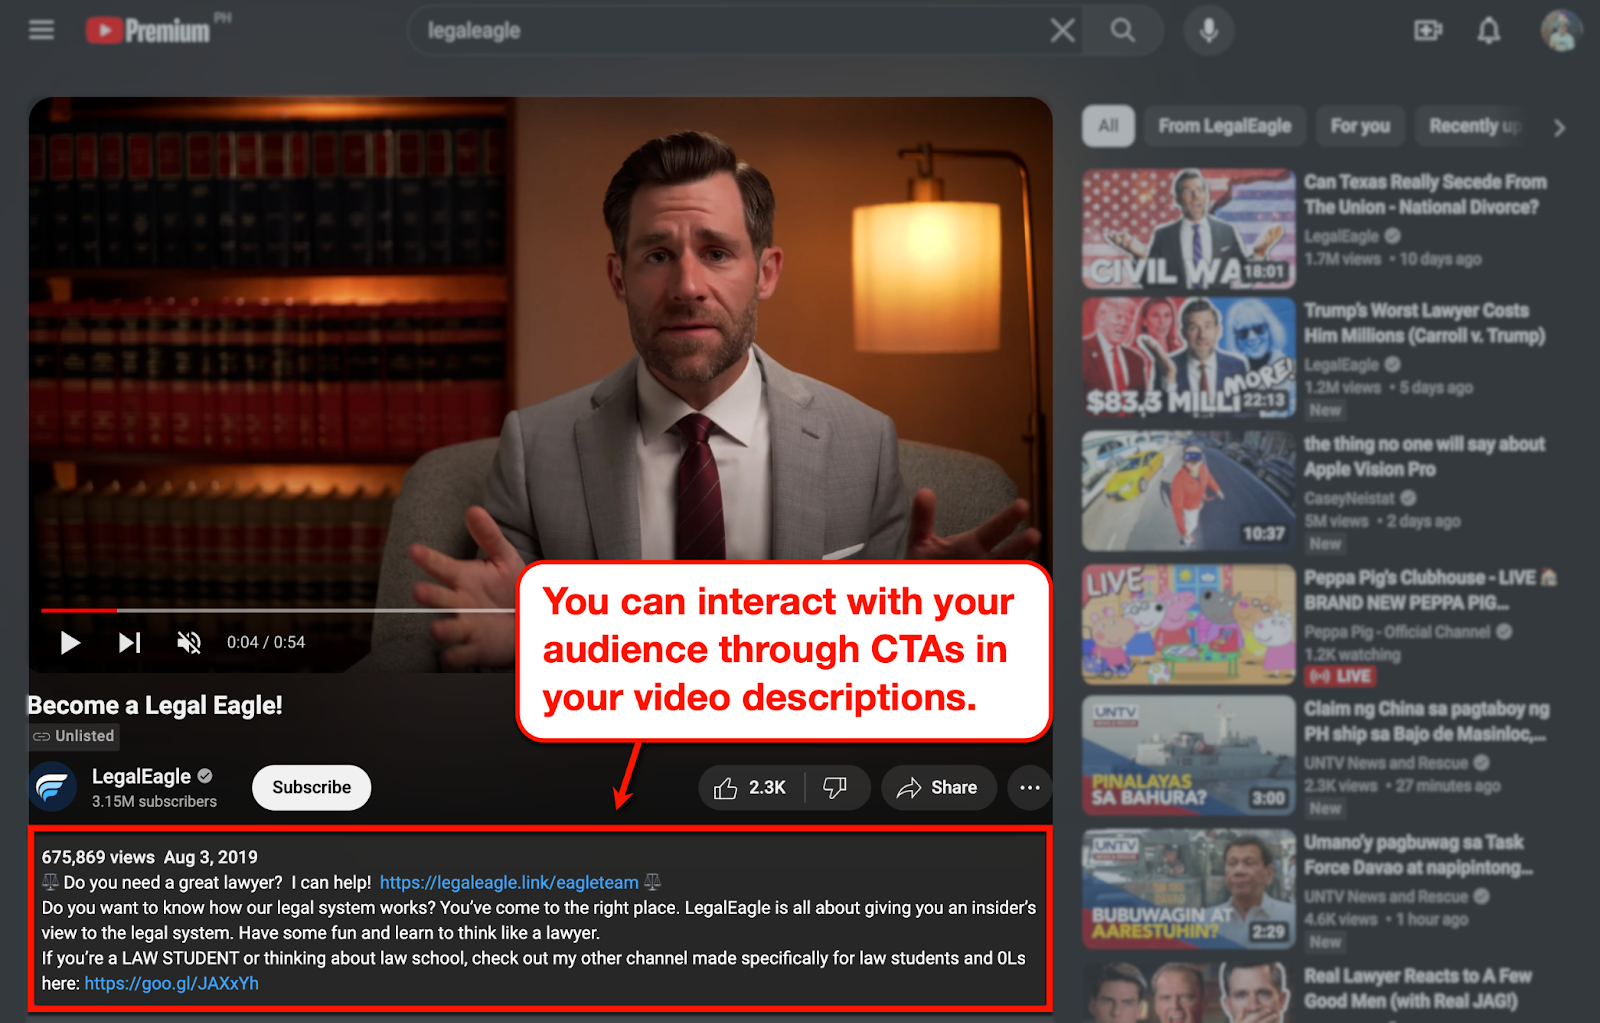Screen dimensions: 1600x1023
Task: Select the For you chip
Action: [1360, 126]
